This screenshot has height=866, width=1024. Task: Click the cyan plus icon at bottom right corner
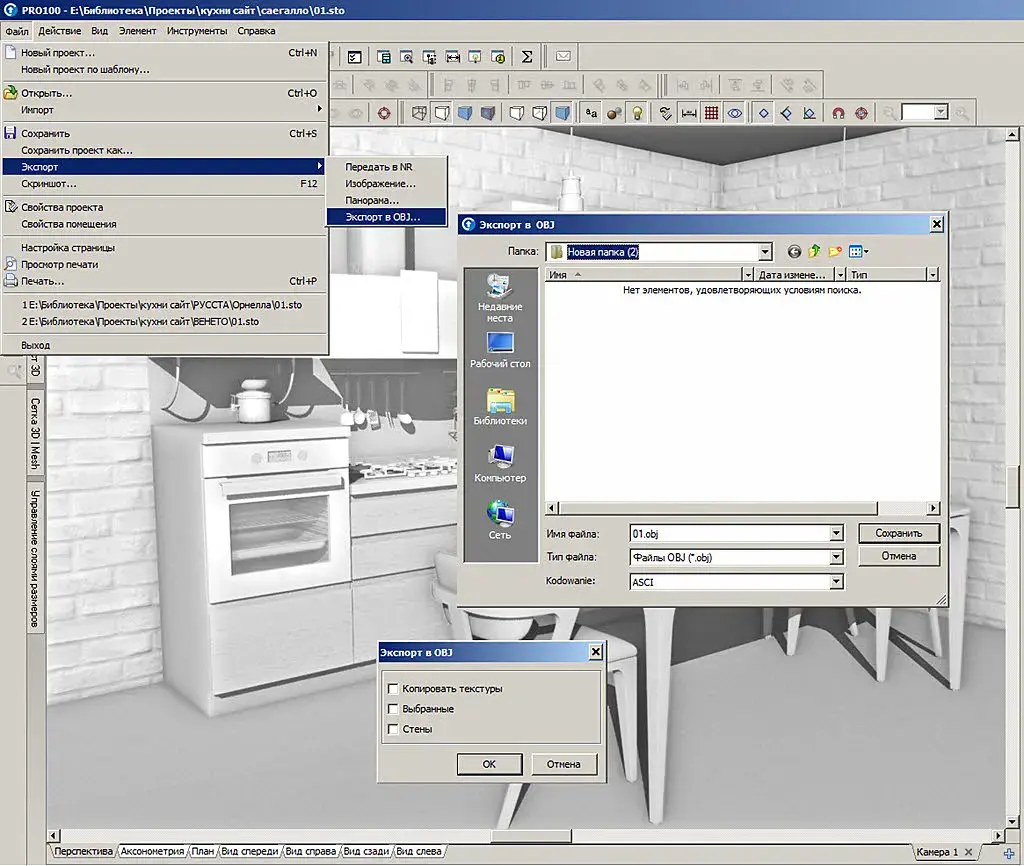[1009, 853]
